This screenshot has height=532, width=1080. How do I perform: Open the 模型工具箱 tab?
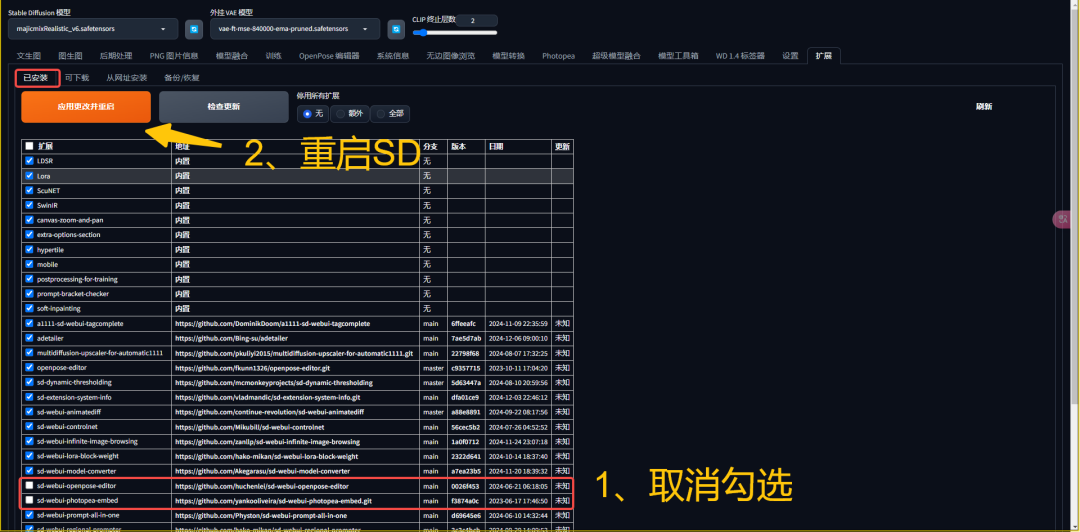coord(678,56)
